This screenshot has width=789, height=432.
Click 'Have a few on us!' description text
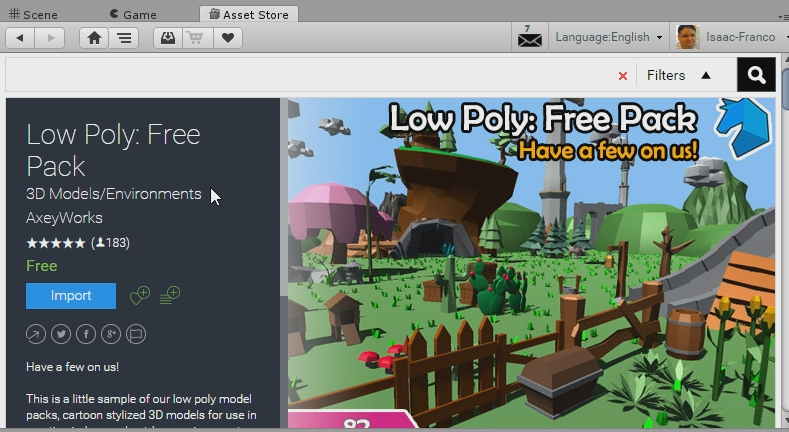72,367
